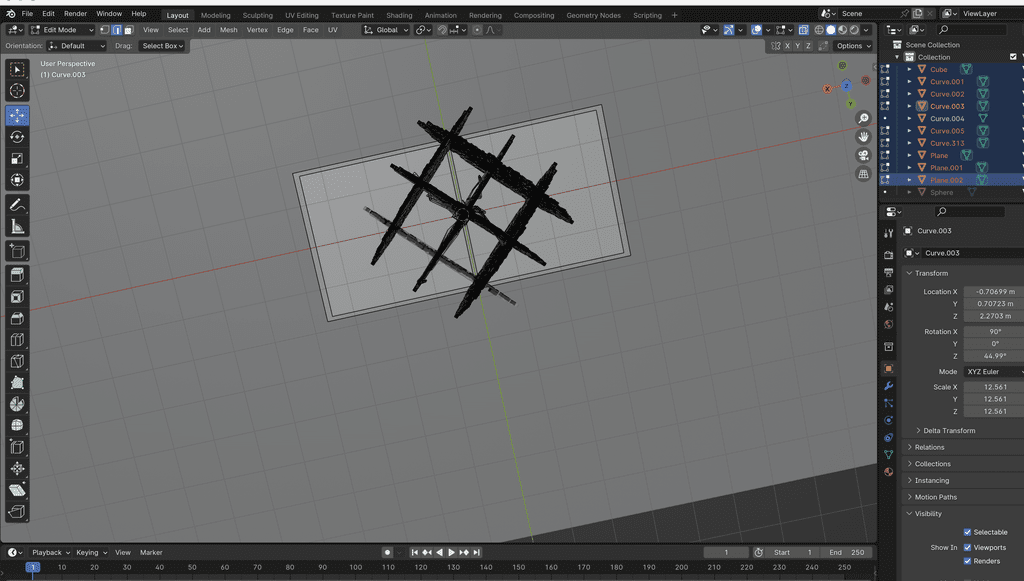This screenshot has height=581, width=1024.
Task: Pick the Annotate pencil tool
Action: coord(17,205)
